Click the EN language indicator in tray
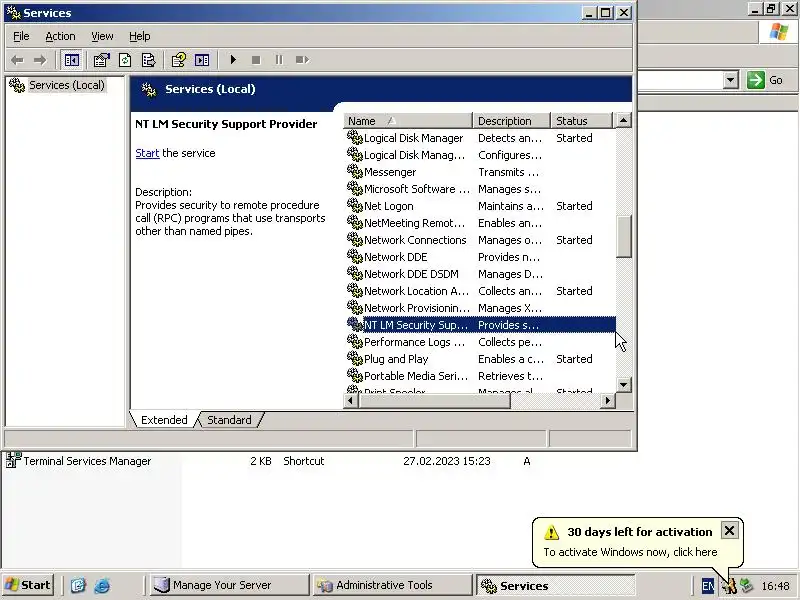 point(708,586)
